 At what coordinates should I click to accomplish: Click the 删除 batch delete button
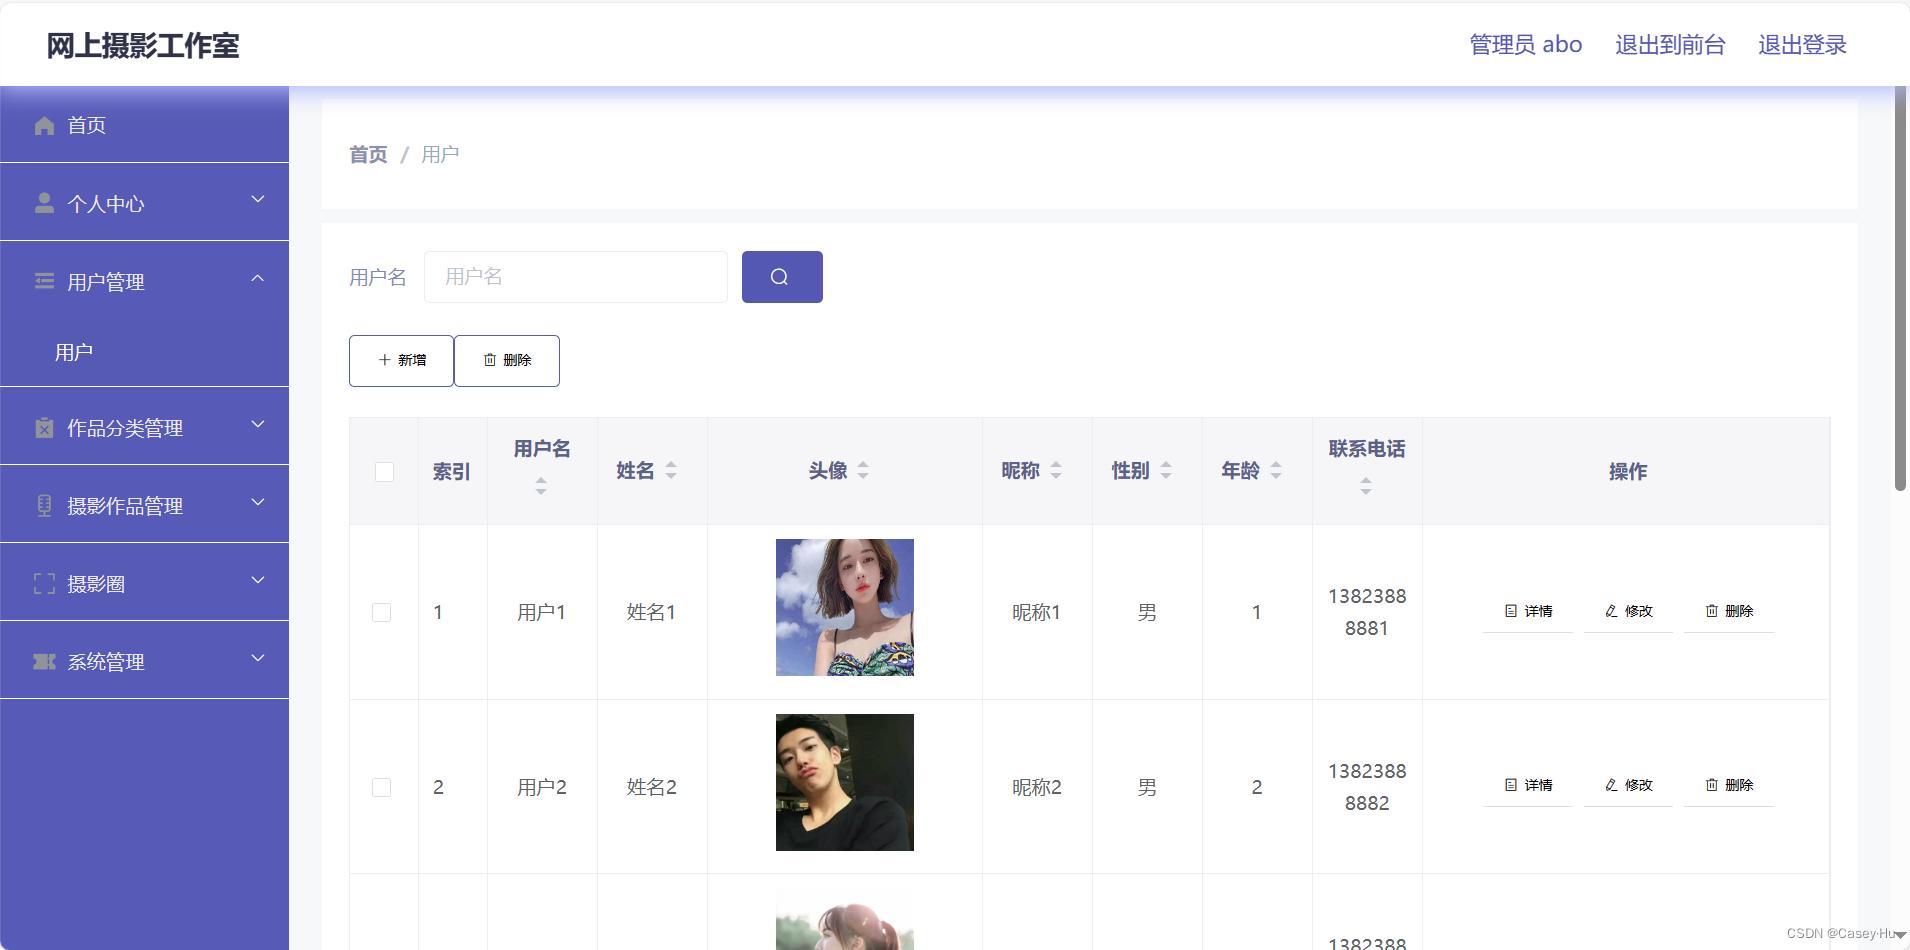pos(507,360)
